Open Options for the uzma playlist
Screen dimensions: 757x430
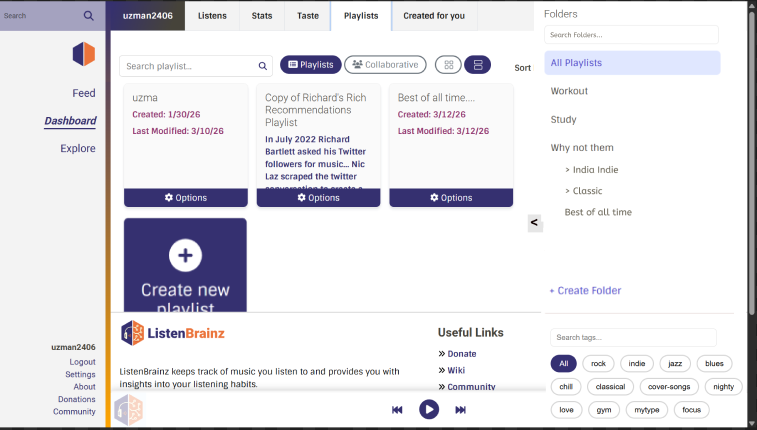185,198
